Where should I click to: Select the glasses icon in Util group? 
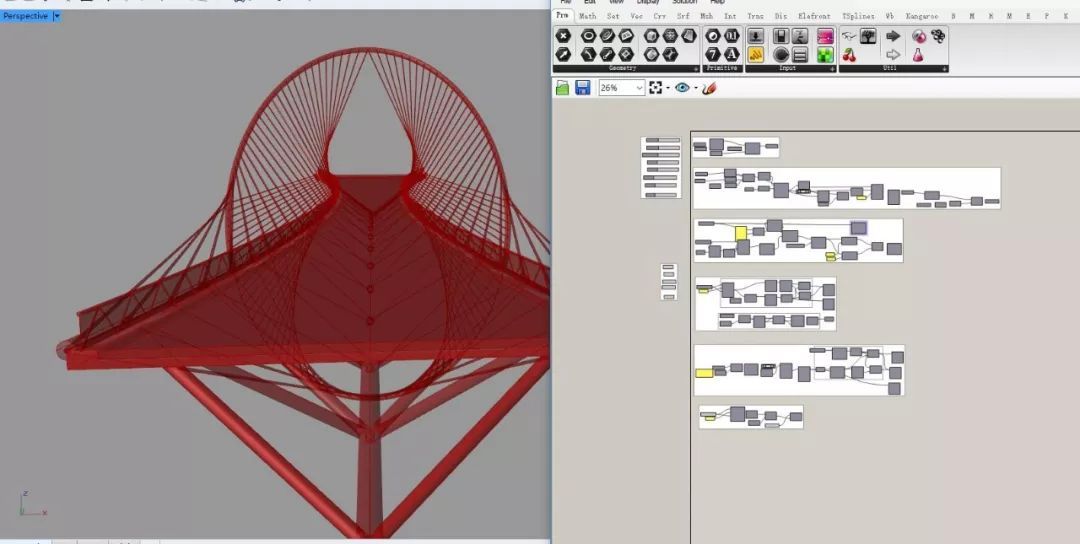[849, 36]
